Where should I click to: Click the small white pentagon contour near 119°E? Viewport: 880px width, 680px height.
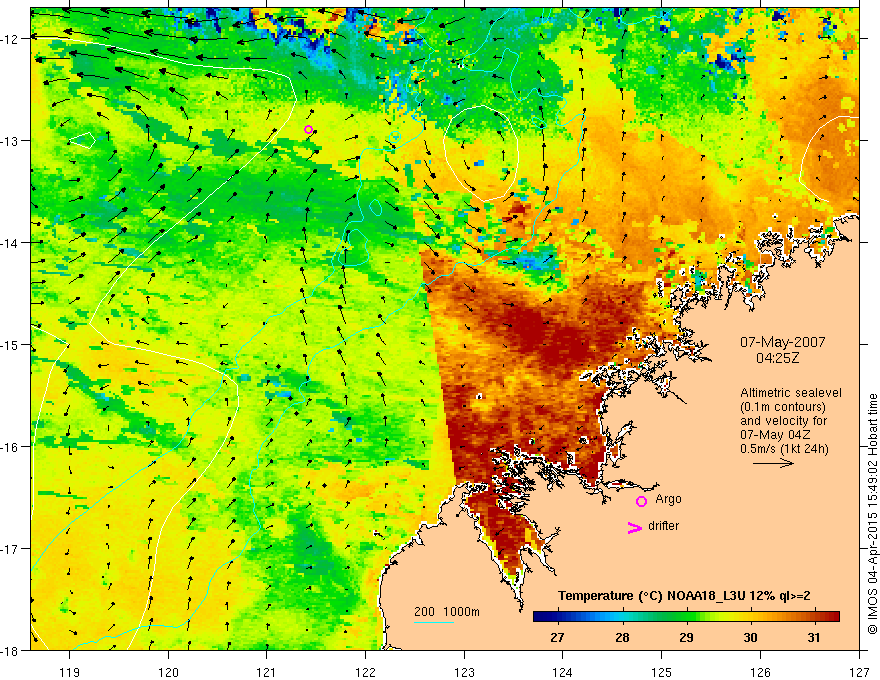82,140
